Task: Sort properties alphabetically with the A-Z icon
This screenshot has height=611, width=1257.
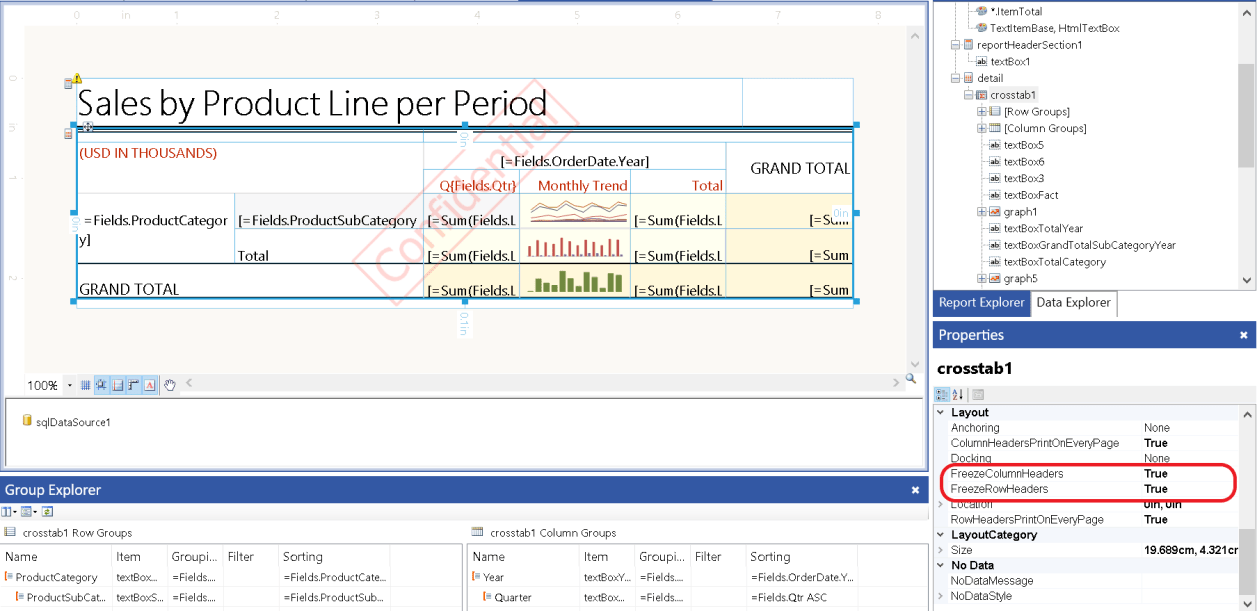Action: [x=957, y=395]
